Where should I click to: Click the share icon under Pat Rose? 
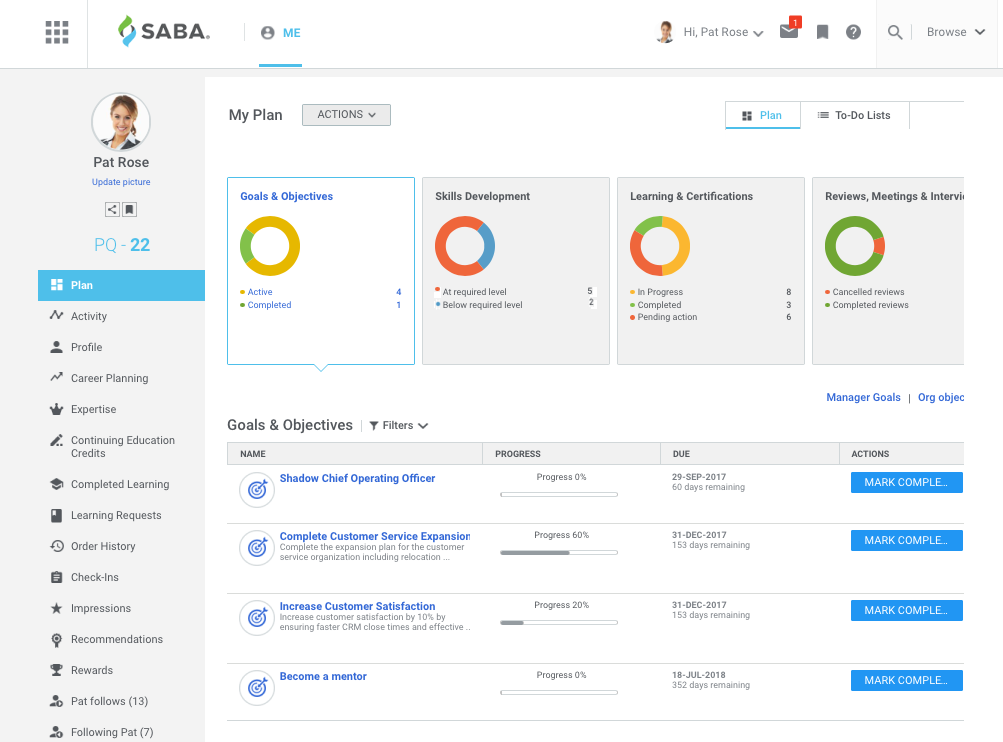112,209
